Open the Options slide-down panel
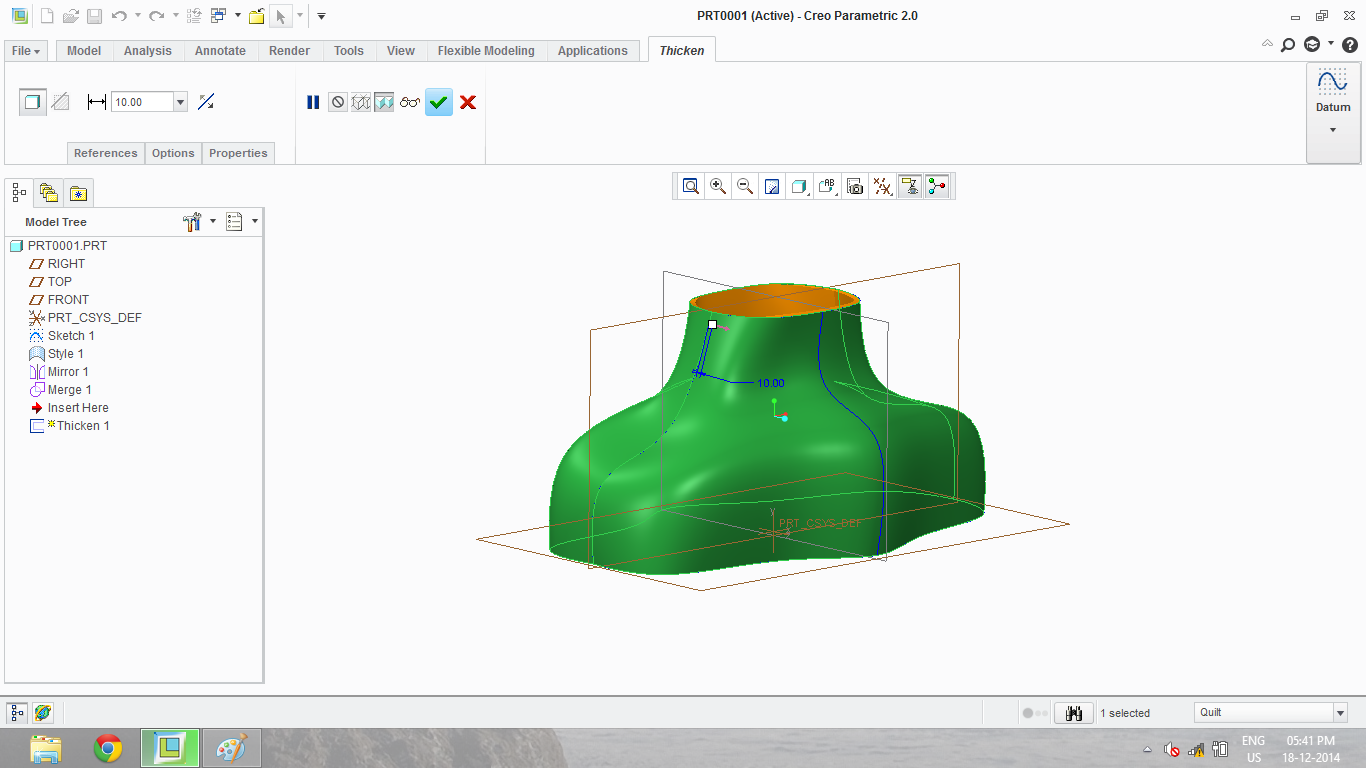The image size is (1366, 768). pyautogui.click(x=173, y=153)
